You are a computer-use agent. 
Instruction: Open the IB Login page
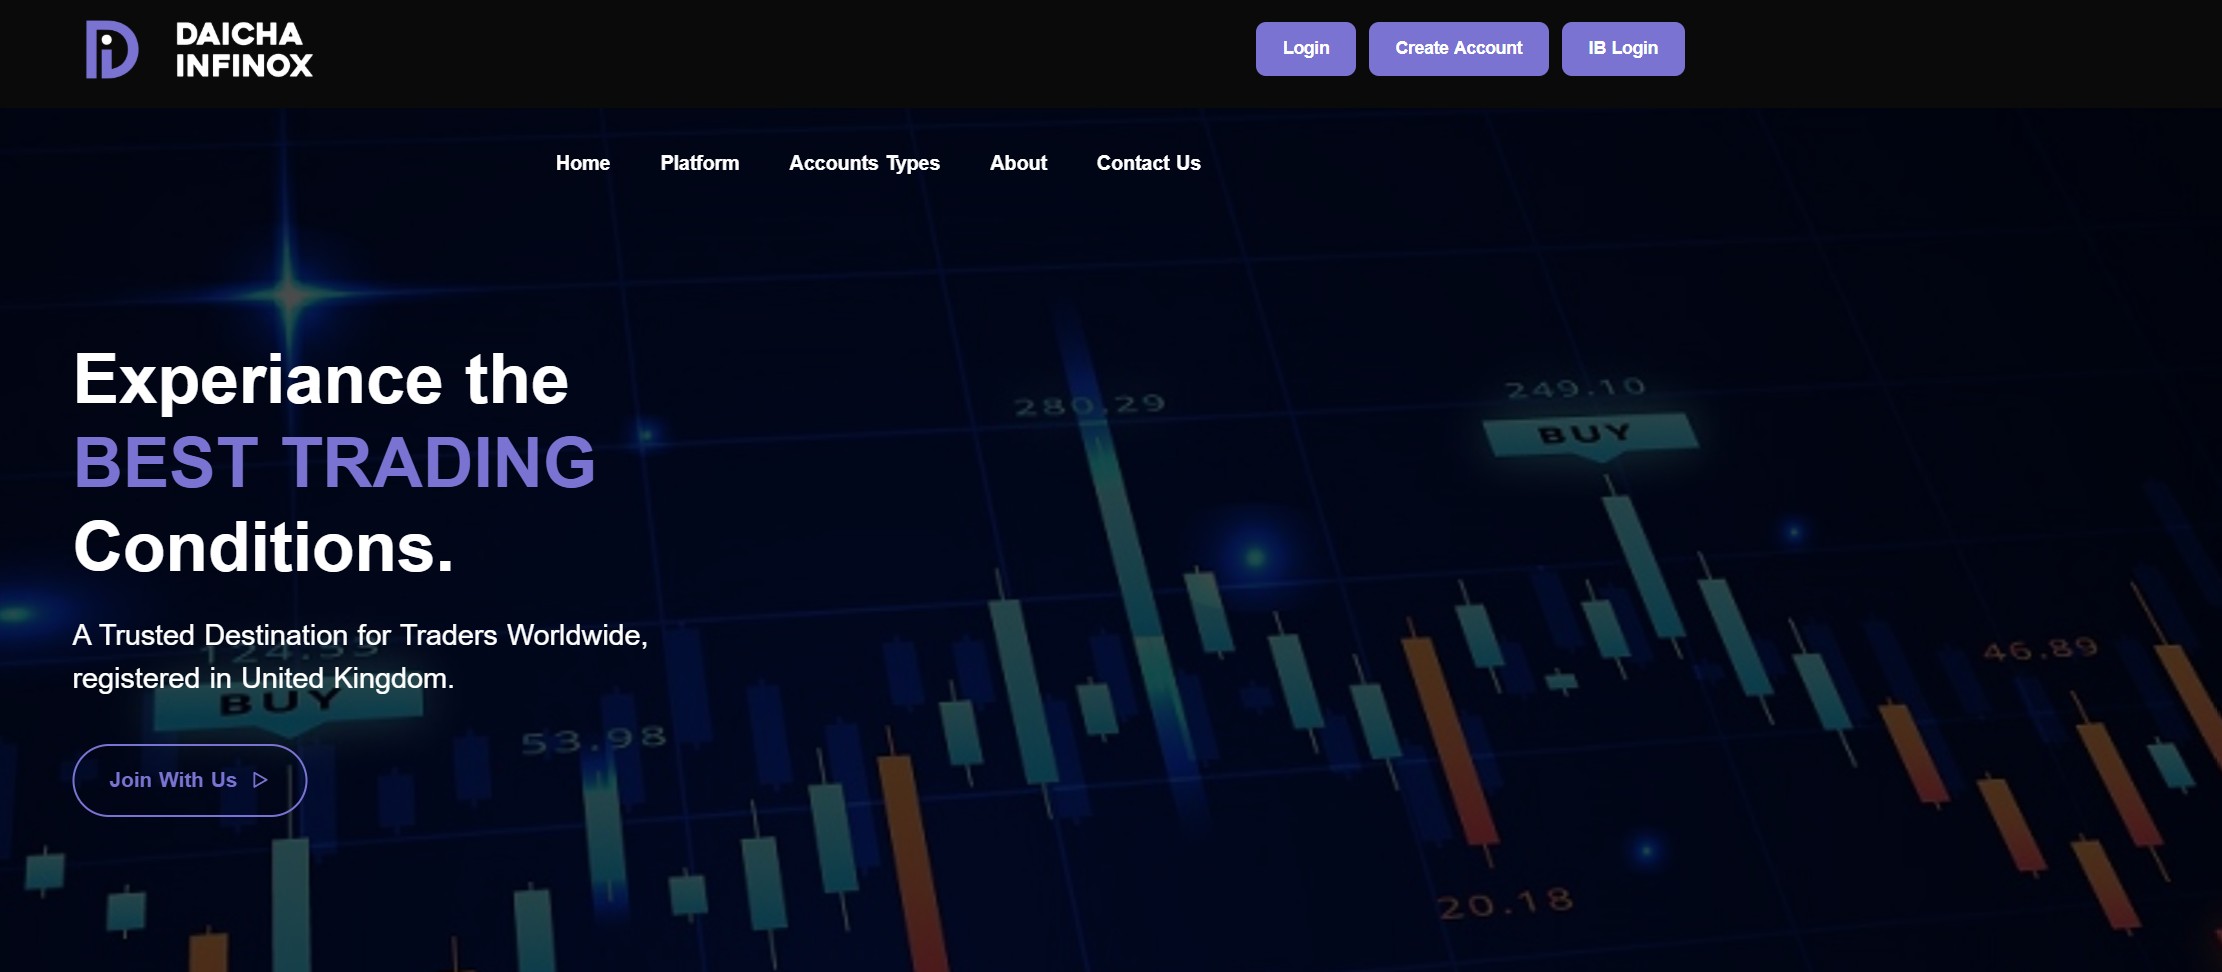tap(1622, 49)
